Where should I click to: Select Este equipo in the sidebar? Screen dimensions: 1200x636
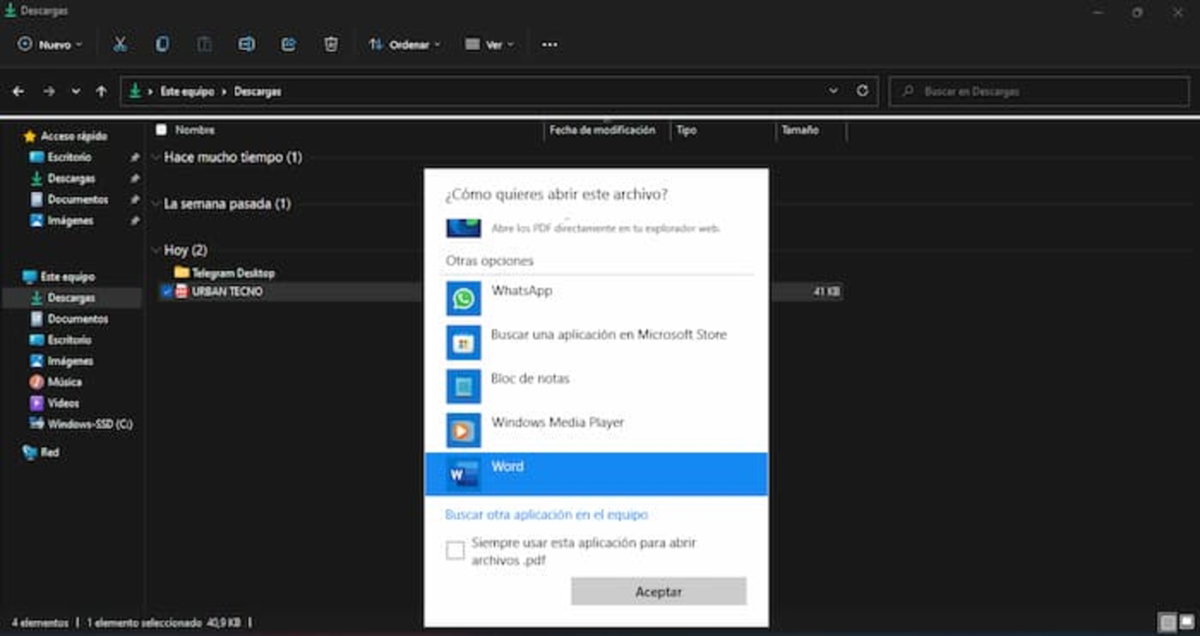coord(59,277)
